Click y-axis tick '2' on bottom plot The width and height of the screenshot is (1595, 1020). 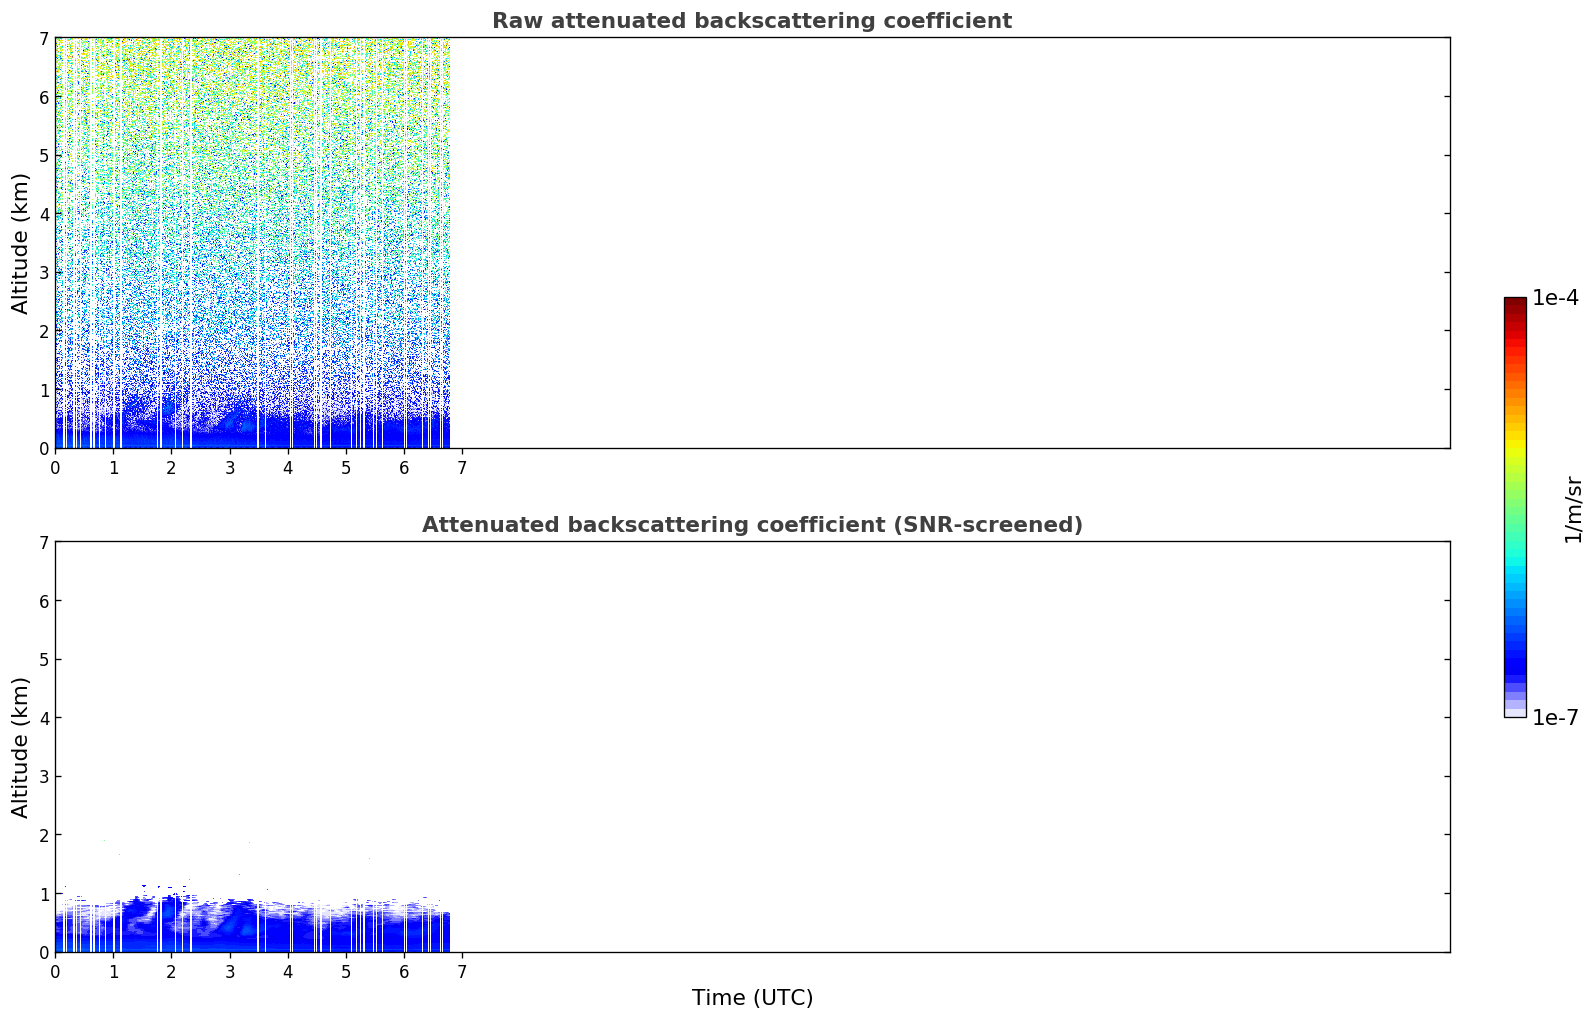(42, 835)
